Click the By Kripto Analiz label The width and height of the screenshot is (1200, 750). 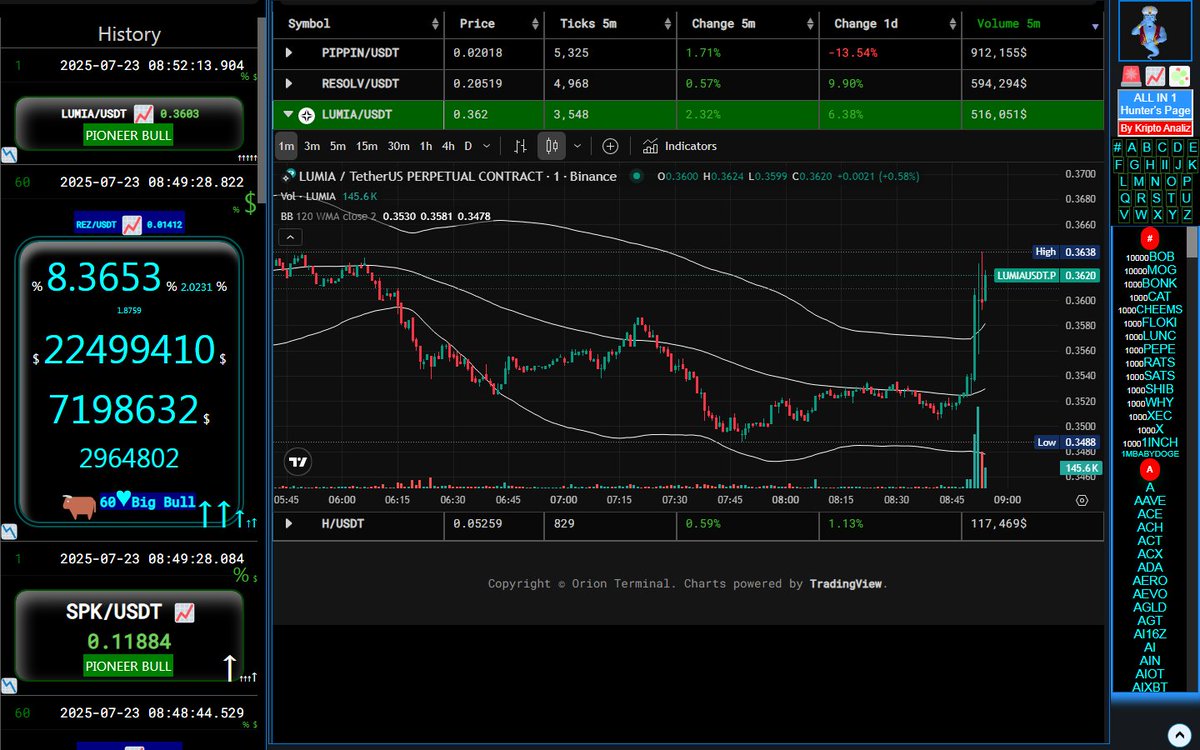pos(1155,128)
